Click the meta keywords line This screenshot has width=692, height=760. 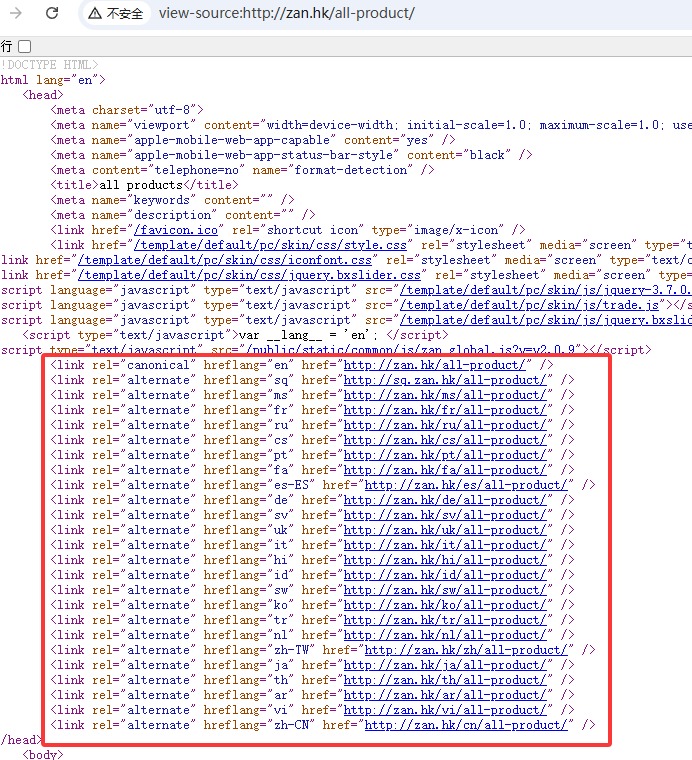(172, 200)
